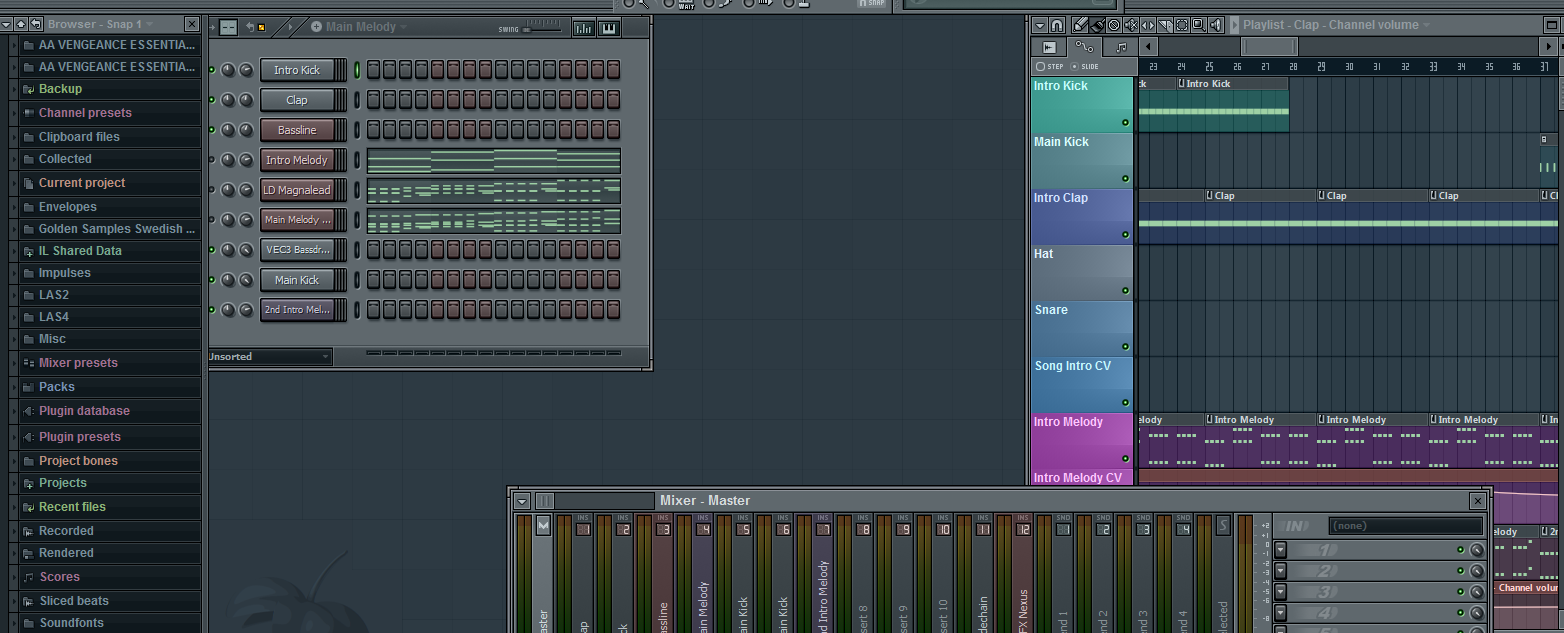Image resolution: width=1564 pixels, height=633 pixels.
Task: Mute the Clap channel via its green LED
Action: 211,100
